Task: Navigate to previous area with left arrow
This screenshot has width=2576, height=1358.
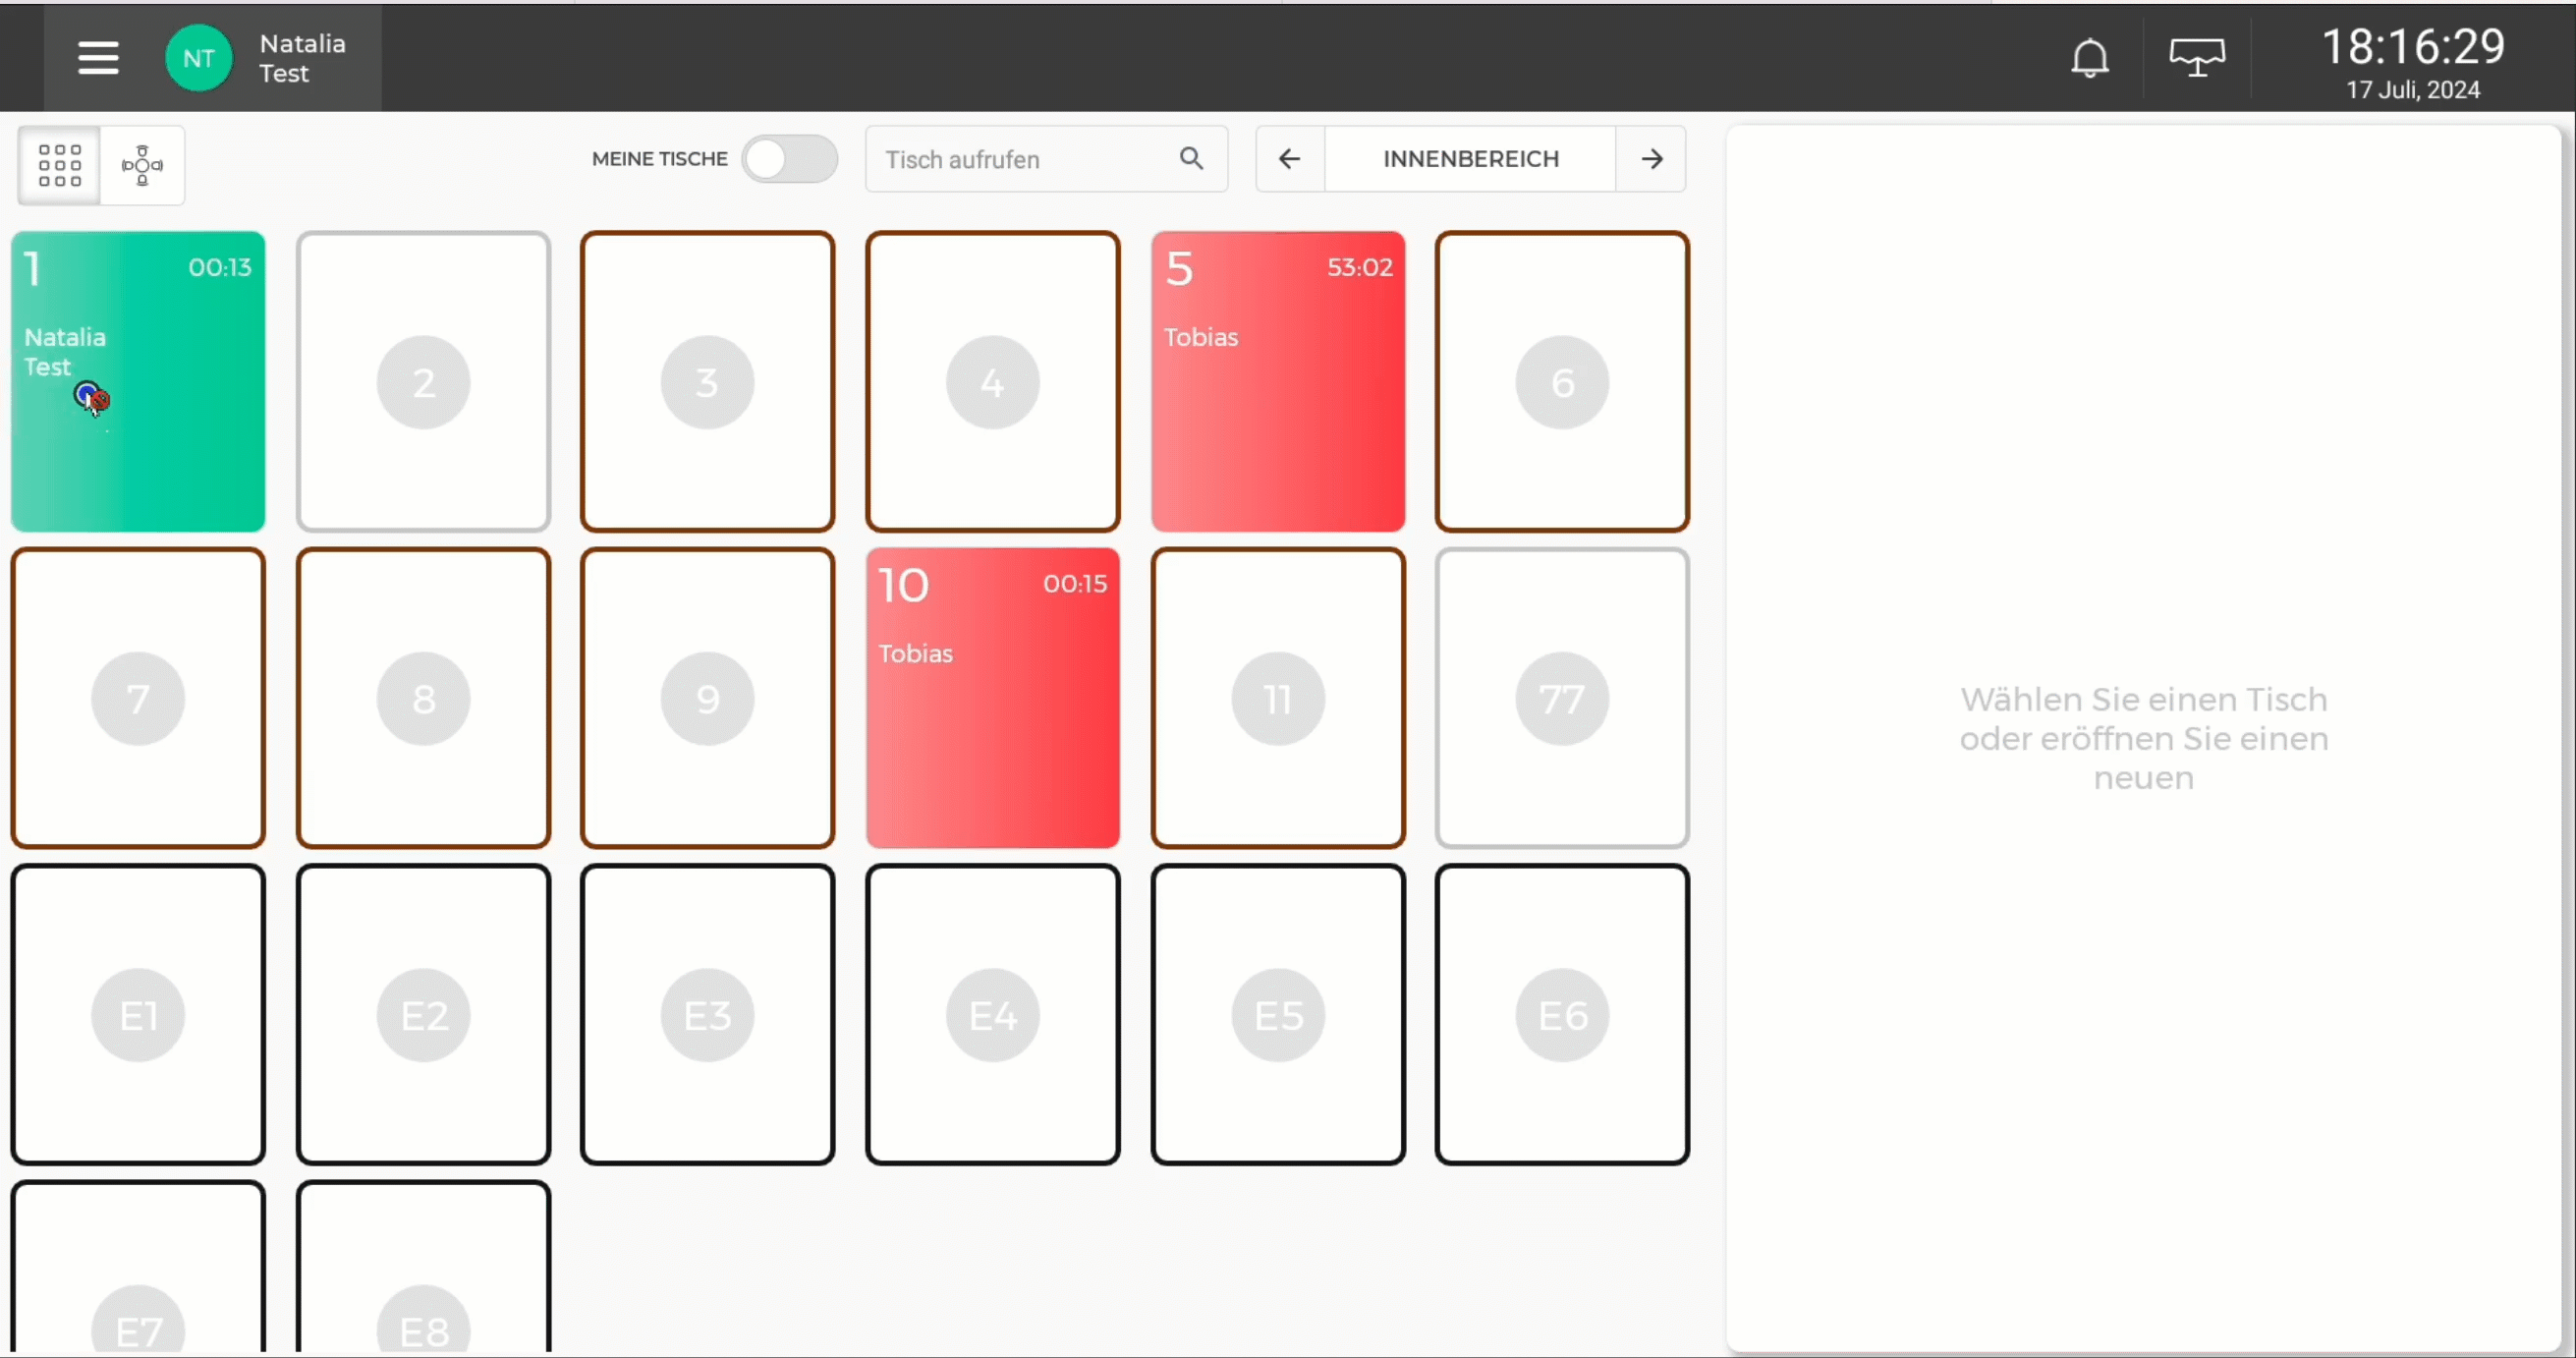Action: point(1288,158)
